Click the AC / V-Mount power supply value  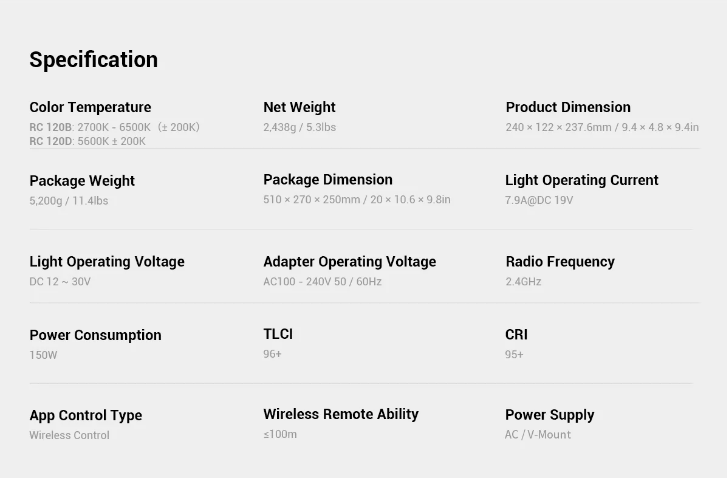click(x=538, y=434)
